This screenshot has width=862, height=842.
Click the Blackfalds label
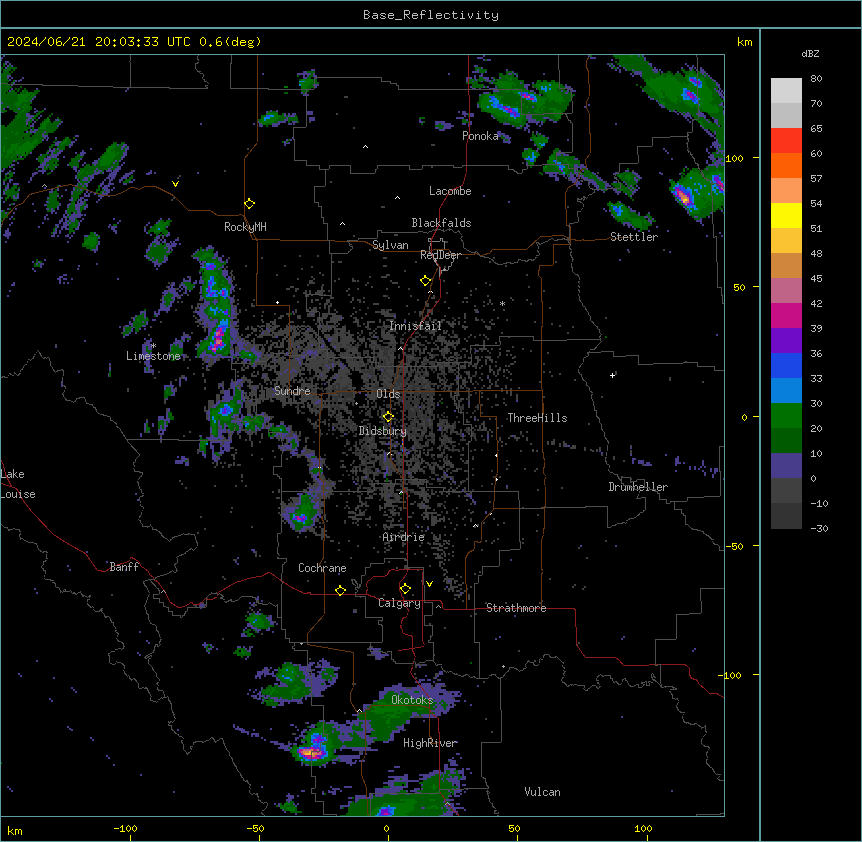[441, 223]
